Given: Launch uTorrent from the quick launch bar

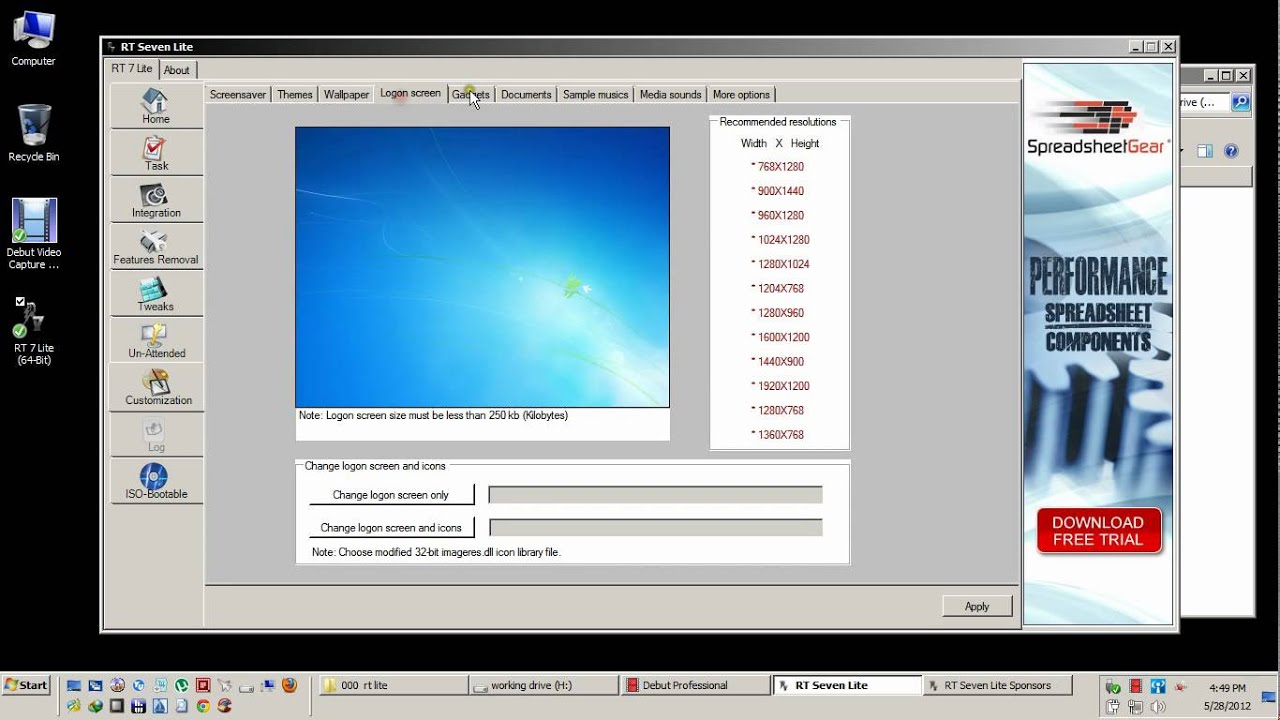Looking at the screenshot, I should point(182,685).
